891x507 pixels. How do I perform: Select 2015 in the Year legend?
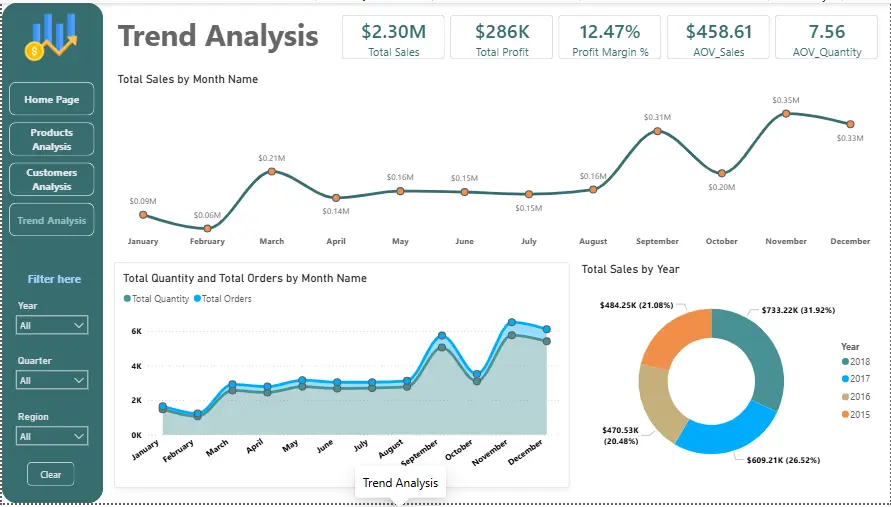coord(856,414)
